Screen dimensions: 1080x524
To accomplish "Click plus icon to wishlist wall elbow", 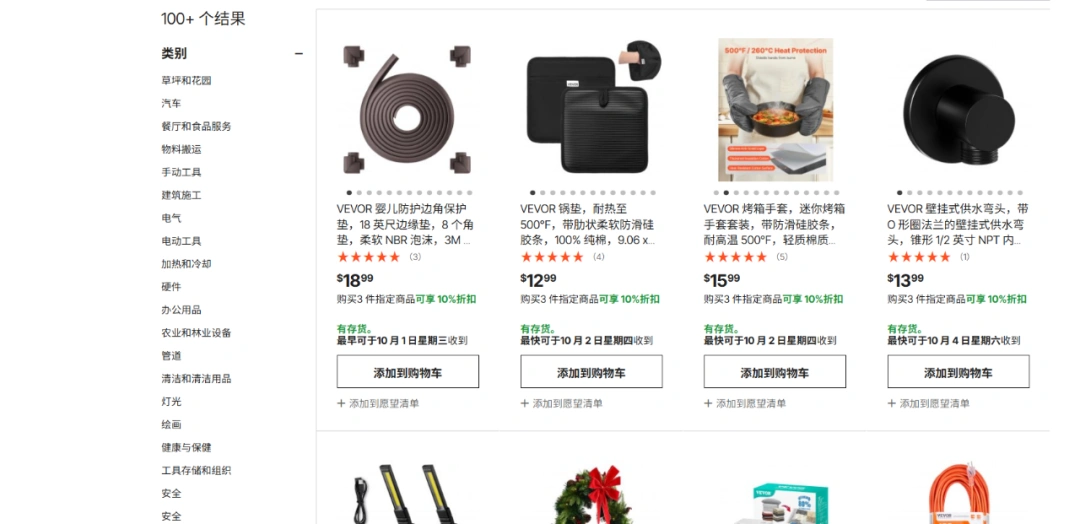I will point(891,404).
